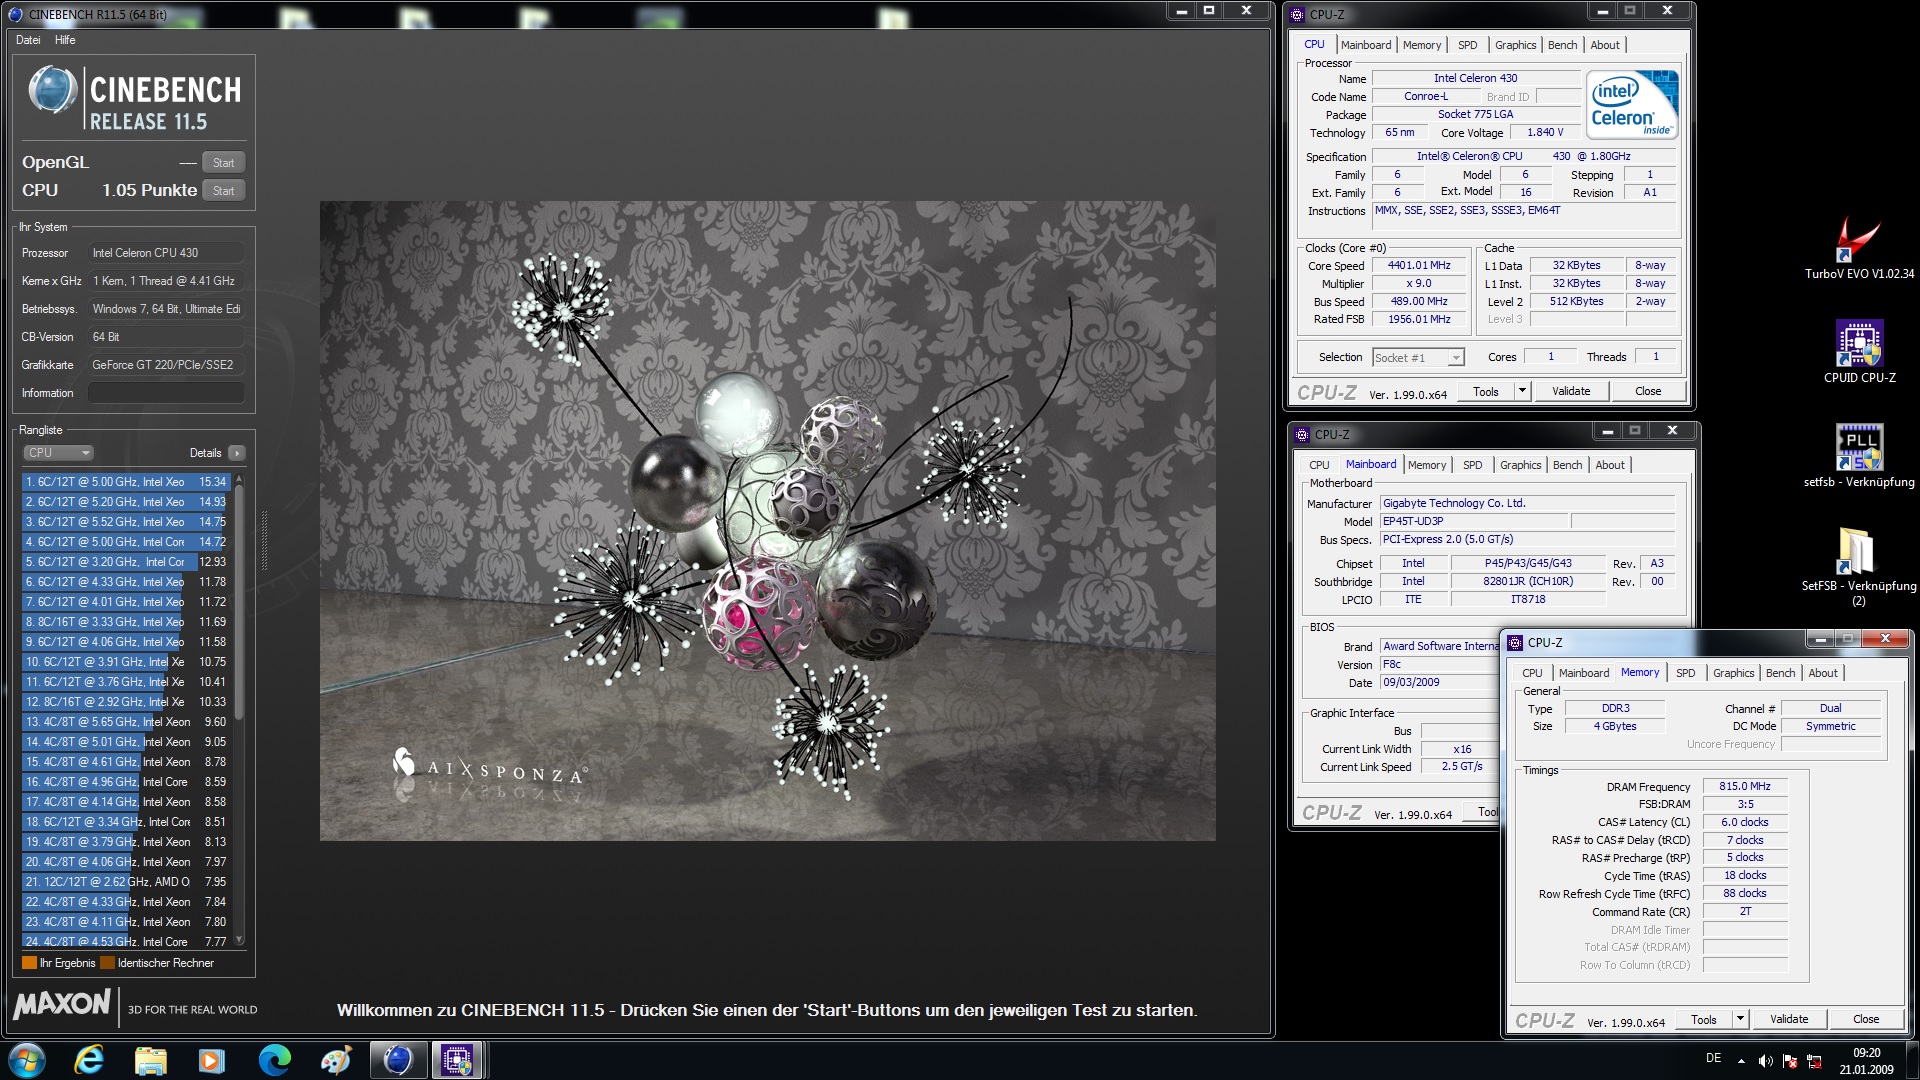Click the Maxon logo at bottom left

pos(62,1004)
